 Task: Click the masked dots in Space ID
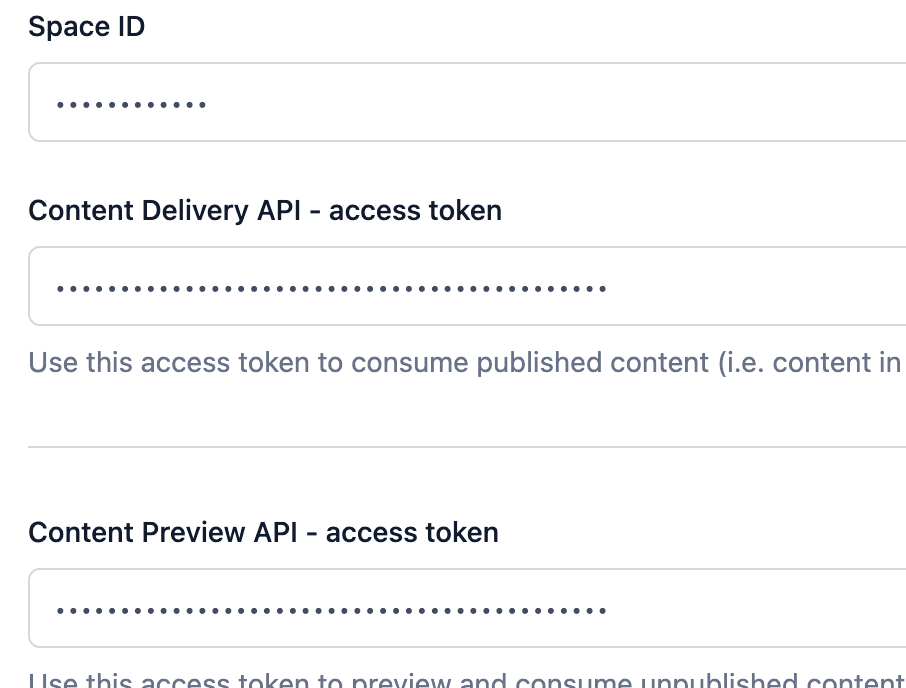tap(131, 104)
